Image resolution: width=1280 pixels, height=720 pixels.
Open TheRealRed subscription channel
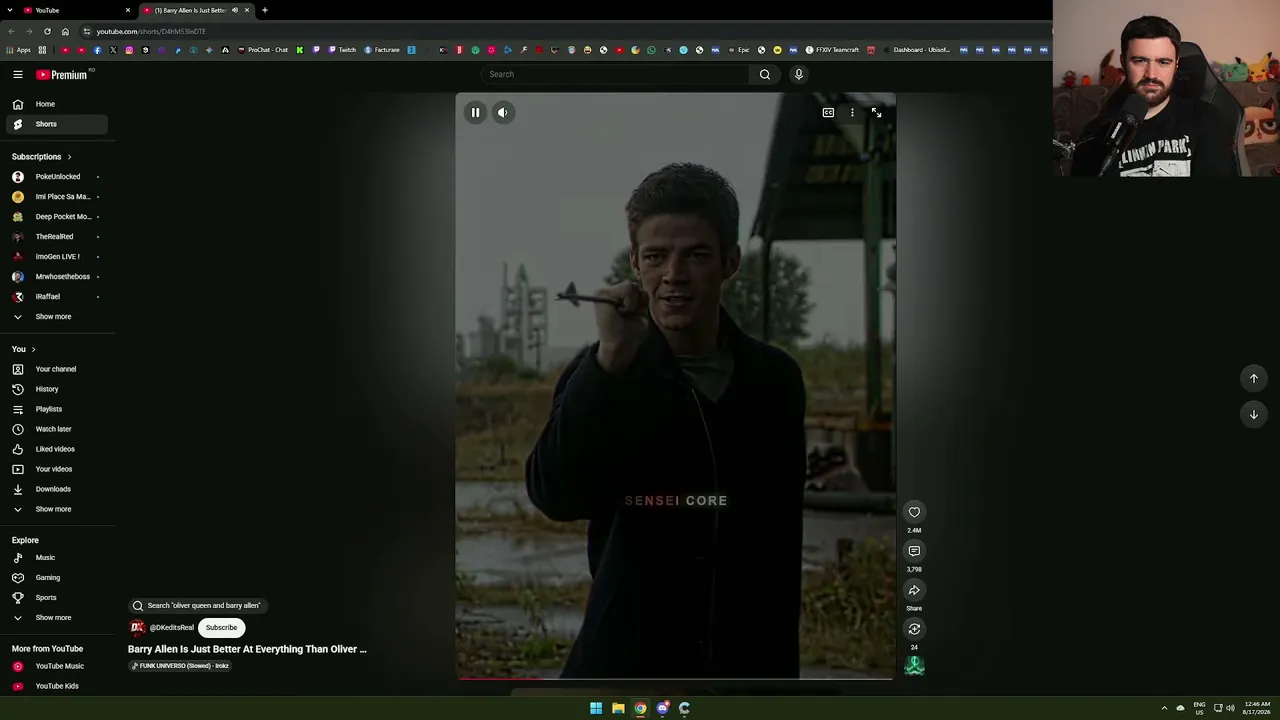click(x=58, y=237)
